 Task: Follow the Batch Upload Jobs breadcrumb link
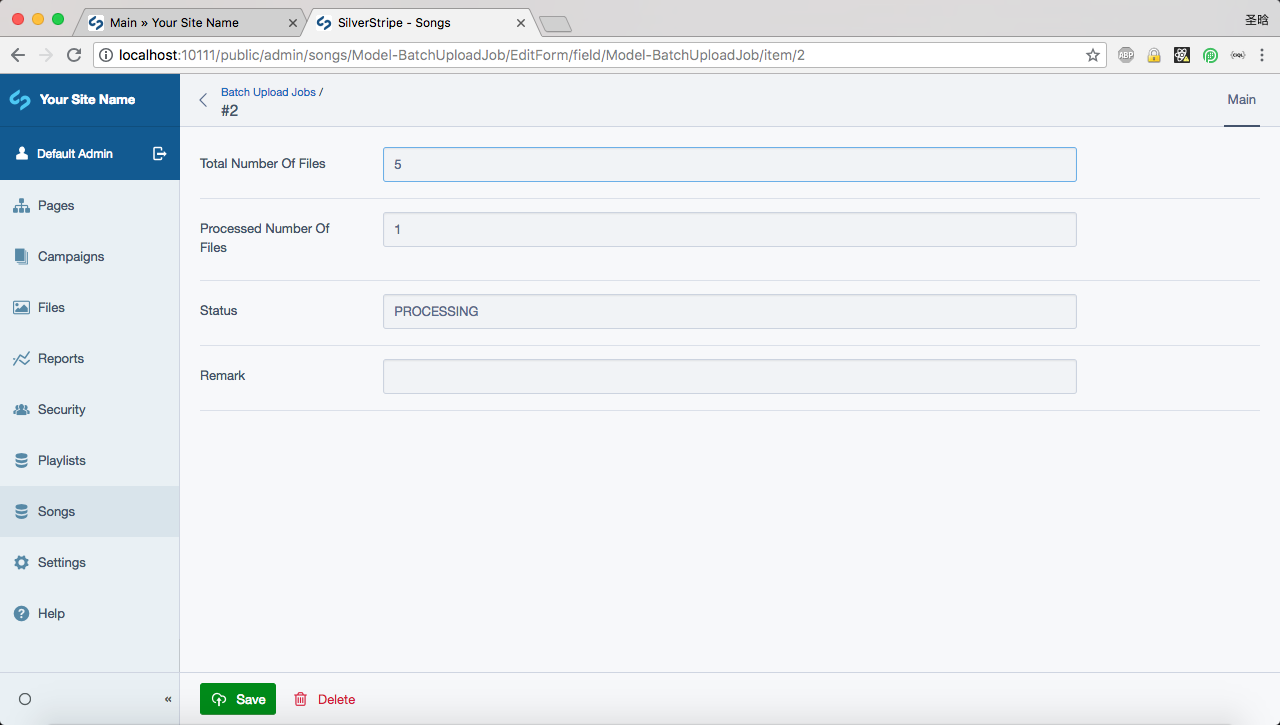(x=268, y=92)
